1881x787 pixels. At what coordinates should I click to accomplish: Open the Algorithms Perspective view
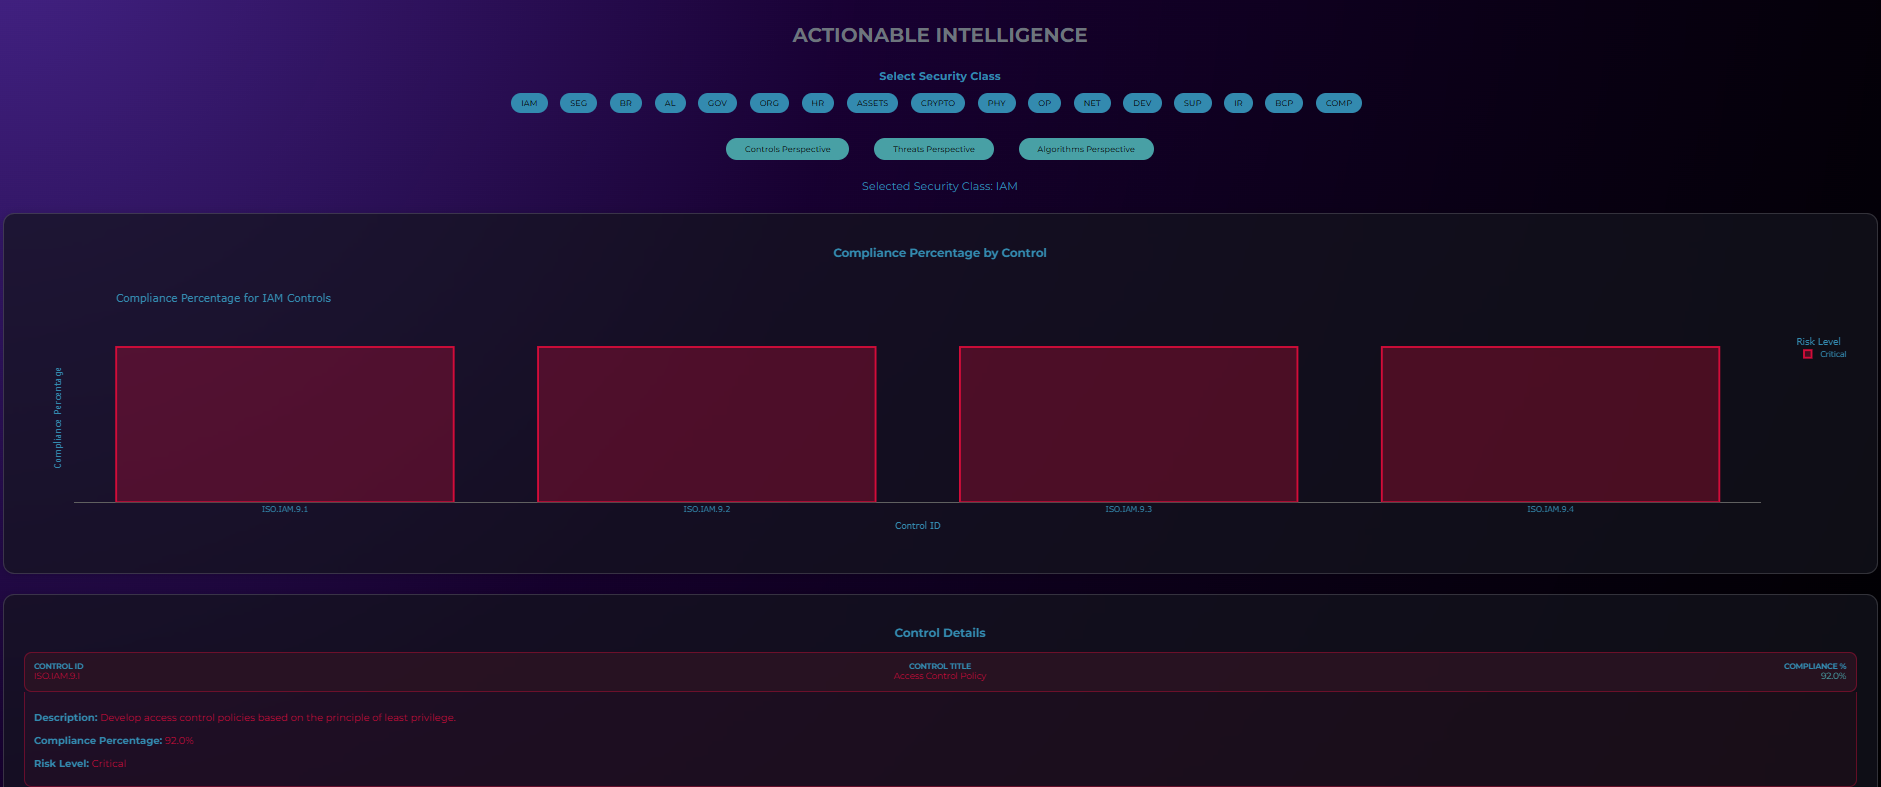point(1086,149)
